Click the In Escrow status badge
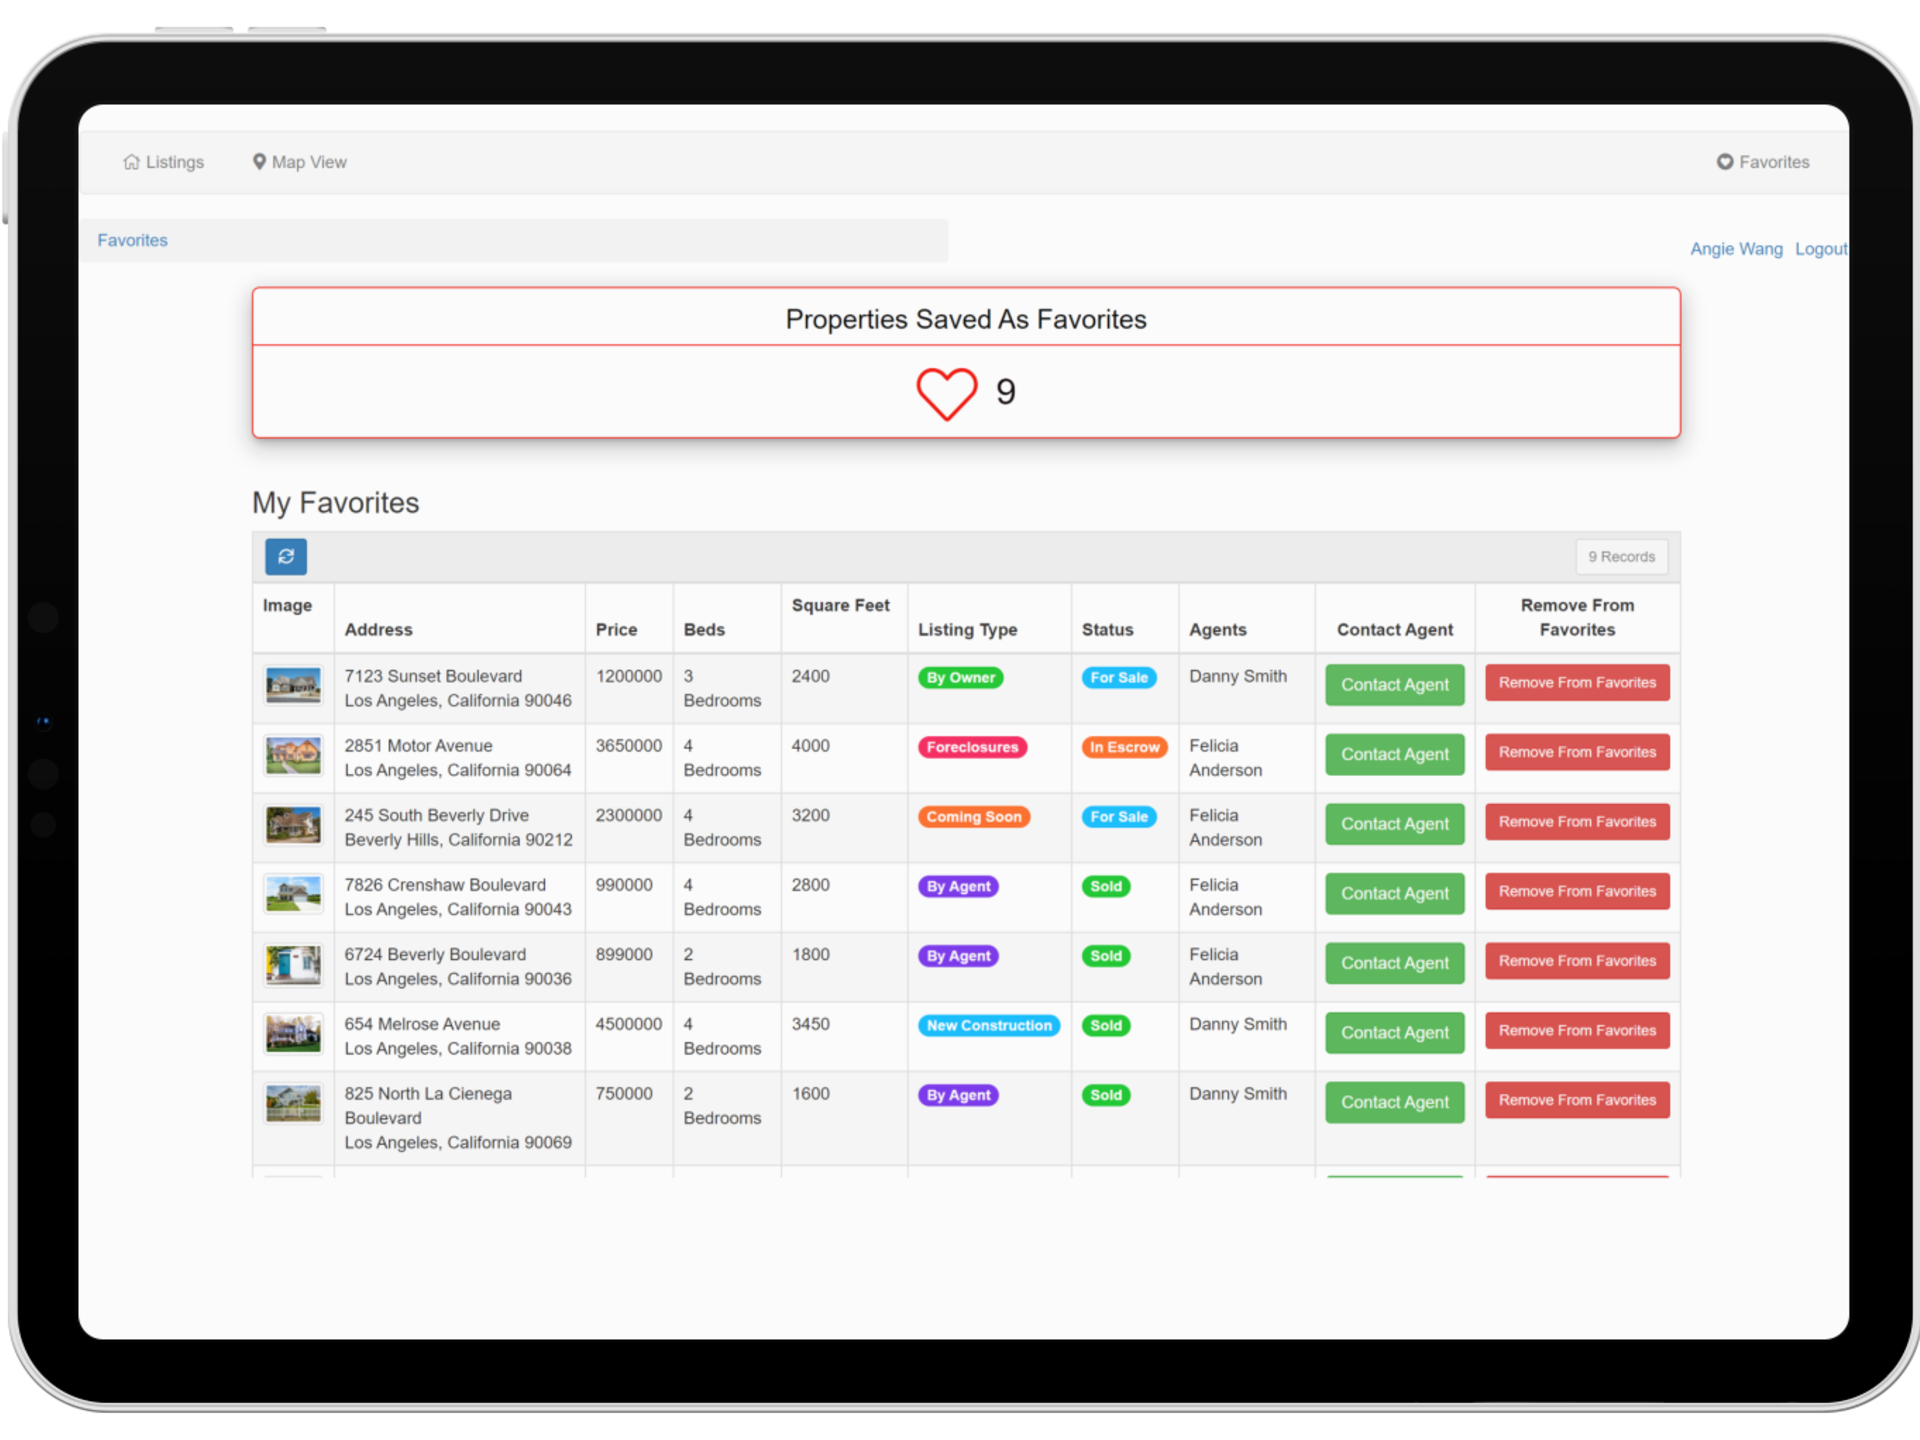1920x1440 pixels. click(1124, 748)
